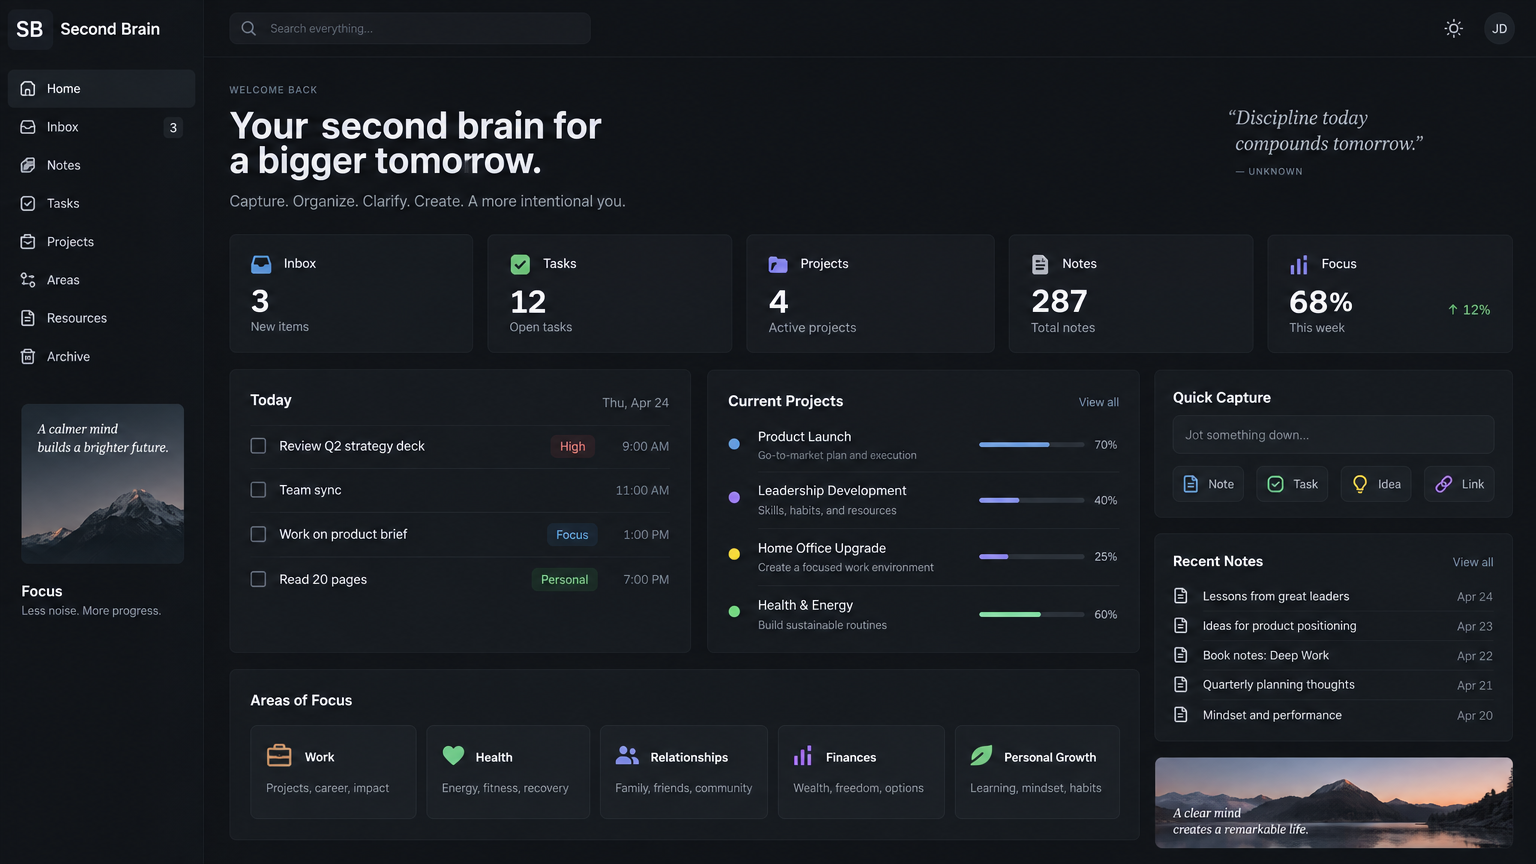Check off Review Q2 strategy deck task
This screenshot has height=864, width=1536.
pyautogui.click(x=258, y=446)
